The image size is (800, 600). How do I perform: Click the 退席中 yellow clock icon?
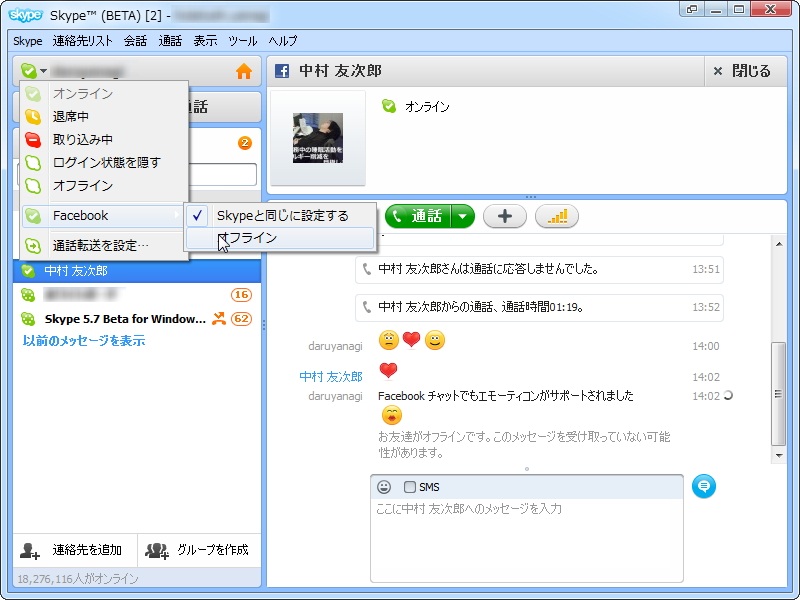[33, 117]
